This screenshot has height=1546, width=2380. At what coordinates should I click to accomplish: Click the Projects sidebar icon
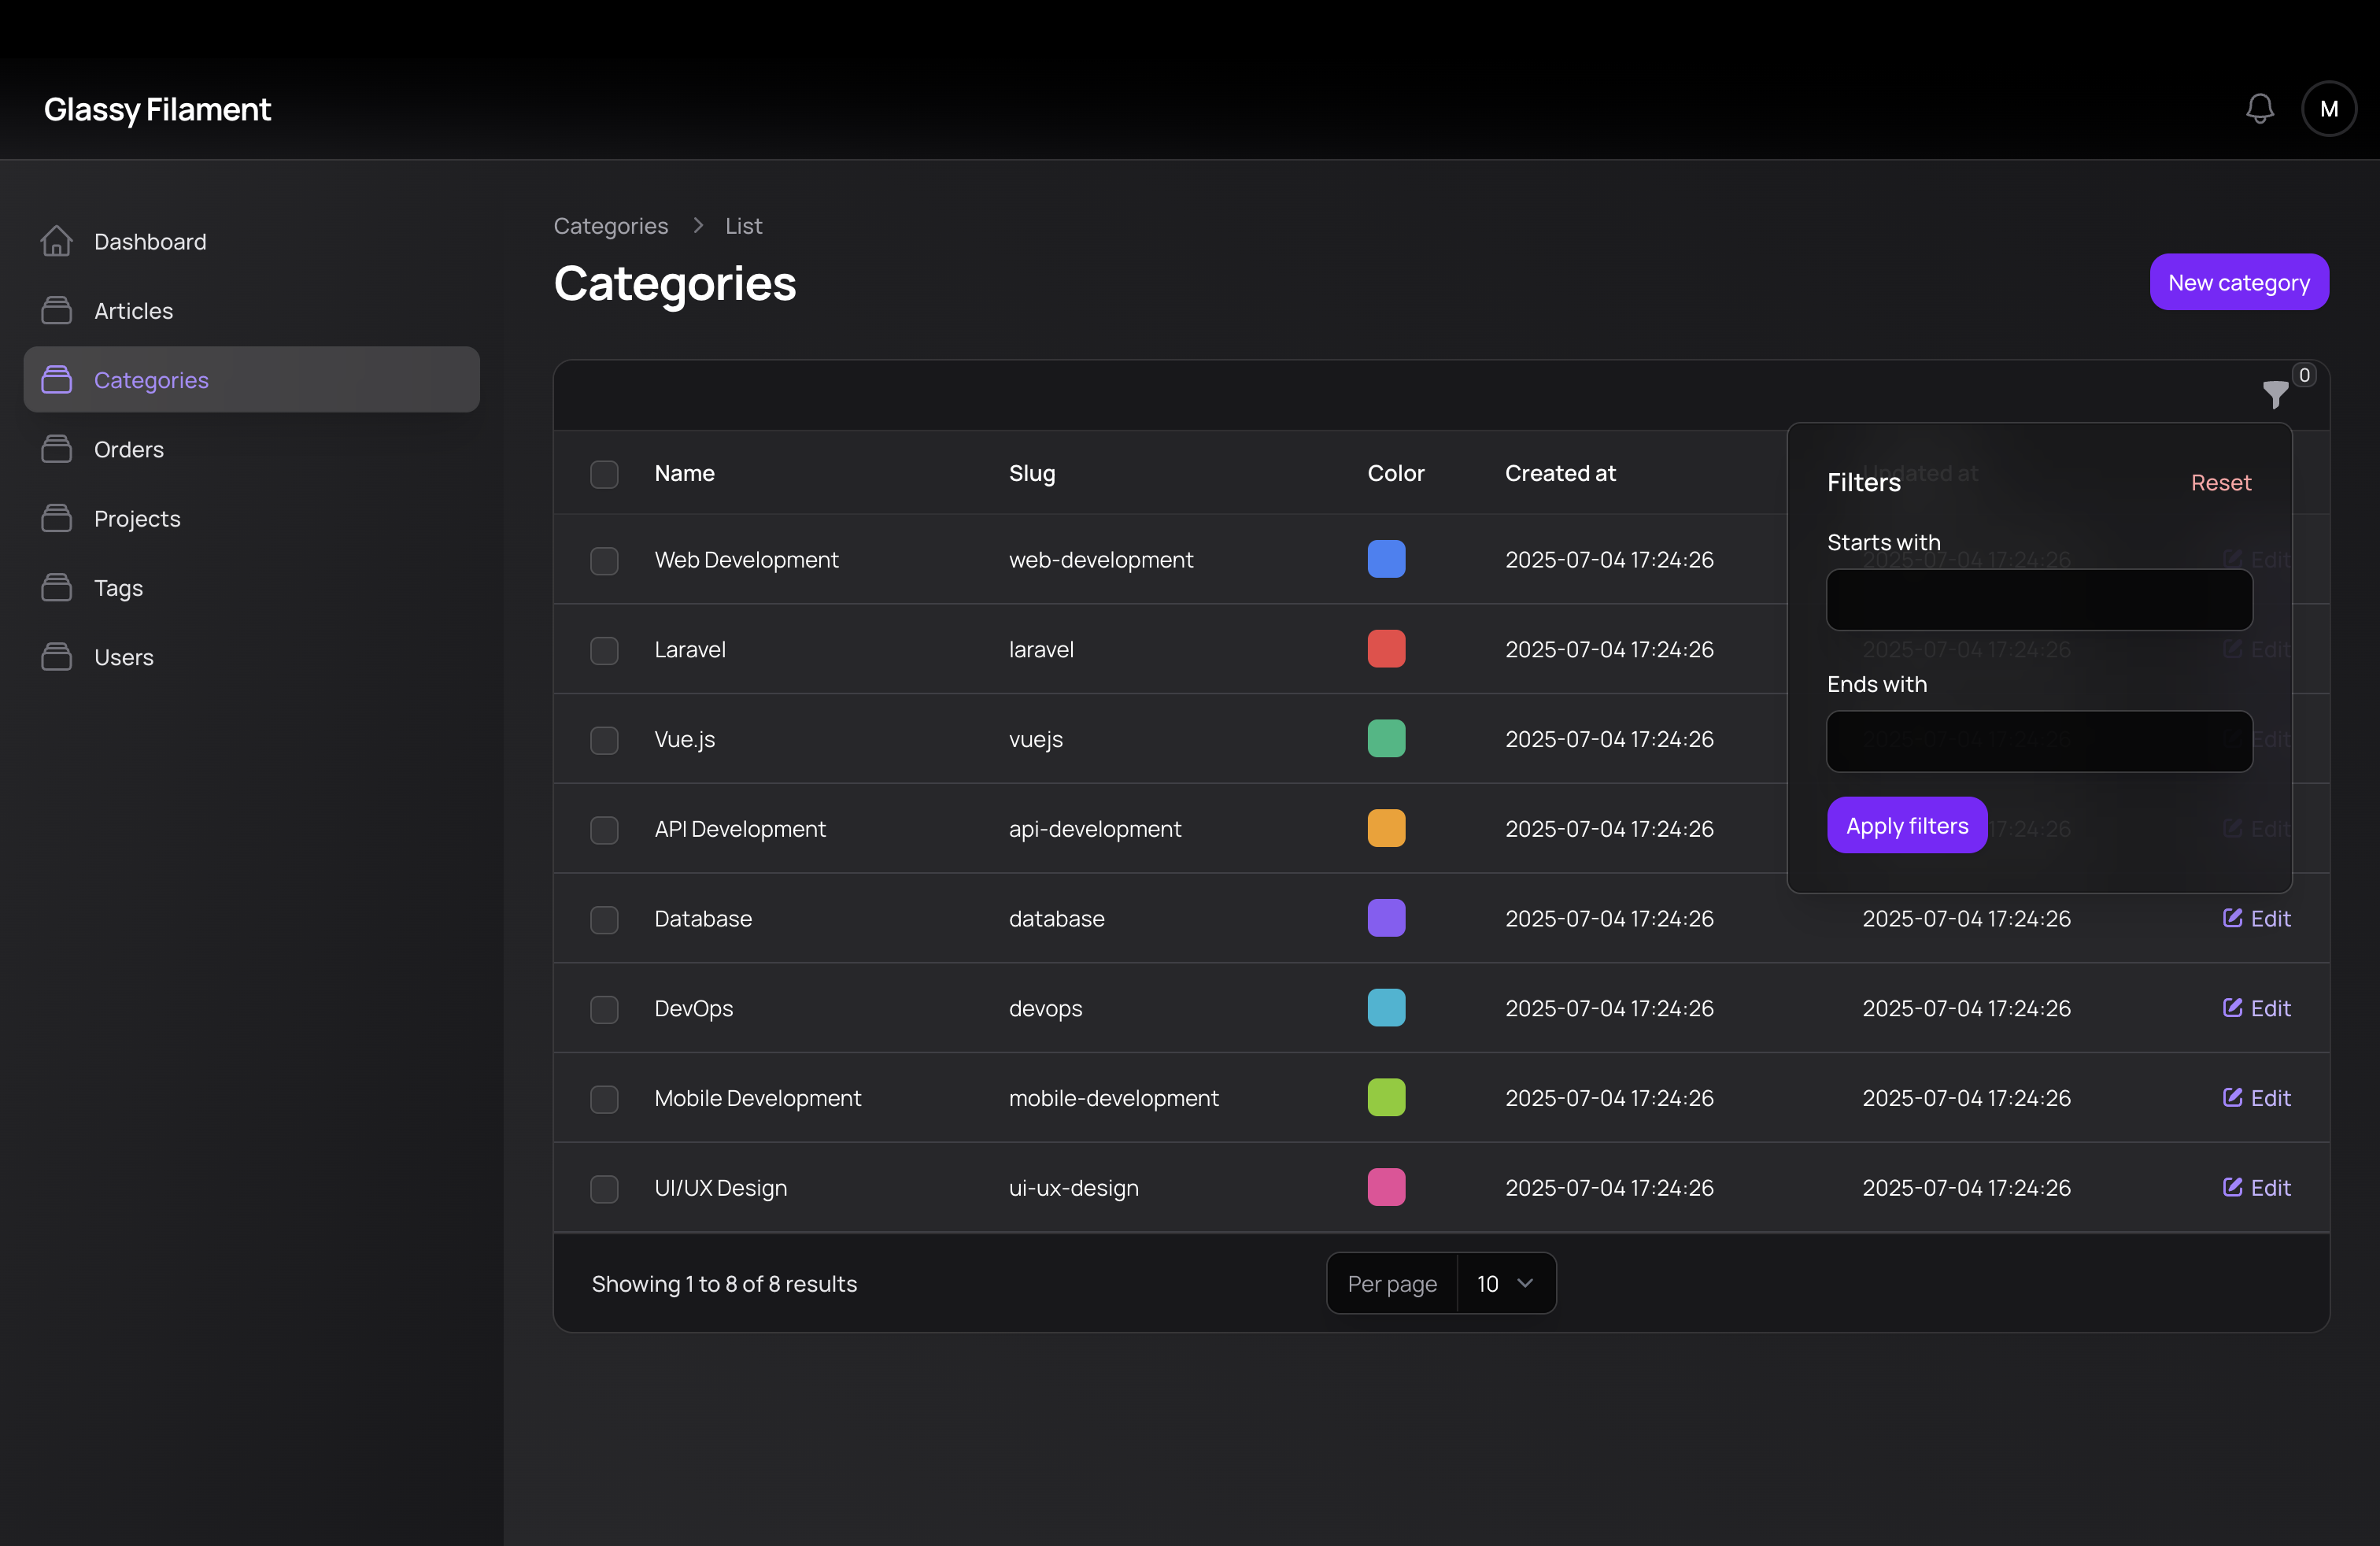57,518
